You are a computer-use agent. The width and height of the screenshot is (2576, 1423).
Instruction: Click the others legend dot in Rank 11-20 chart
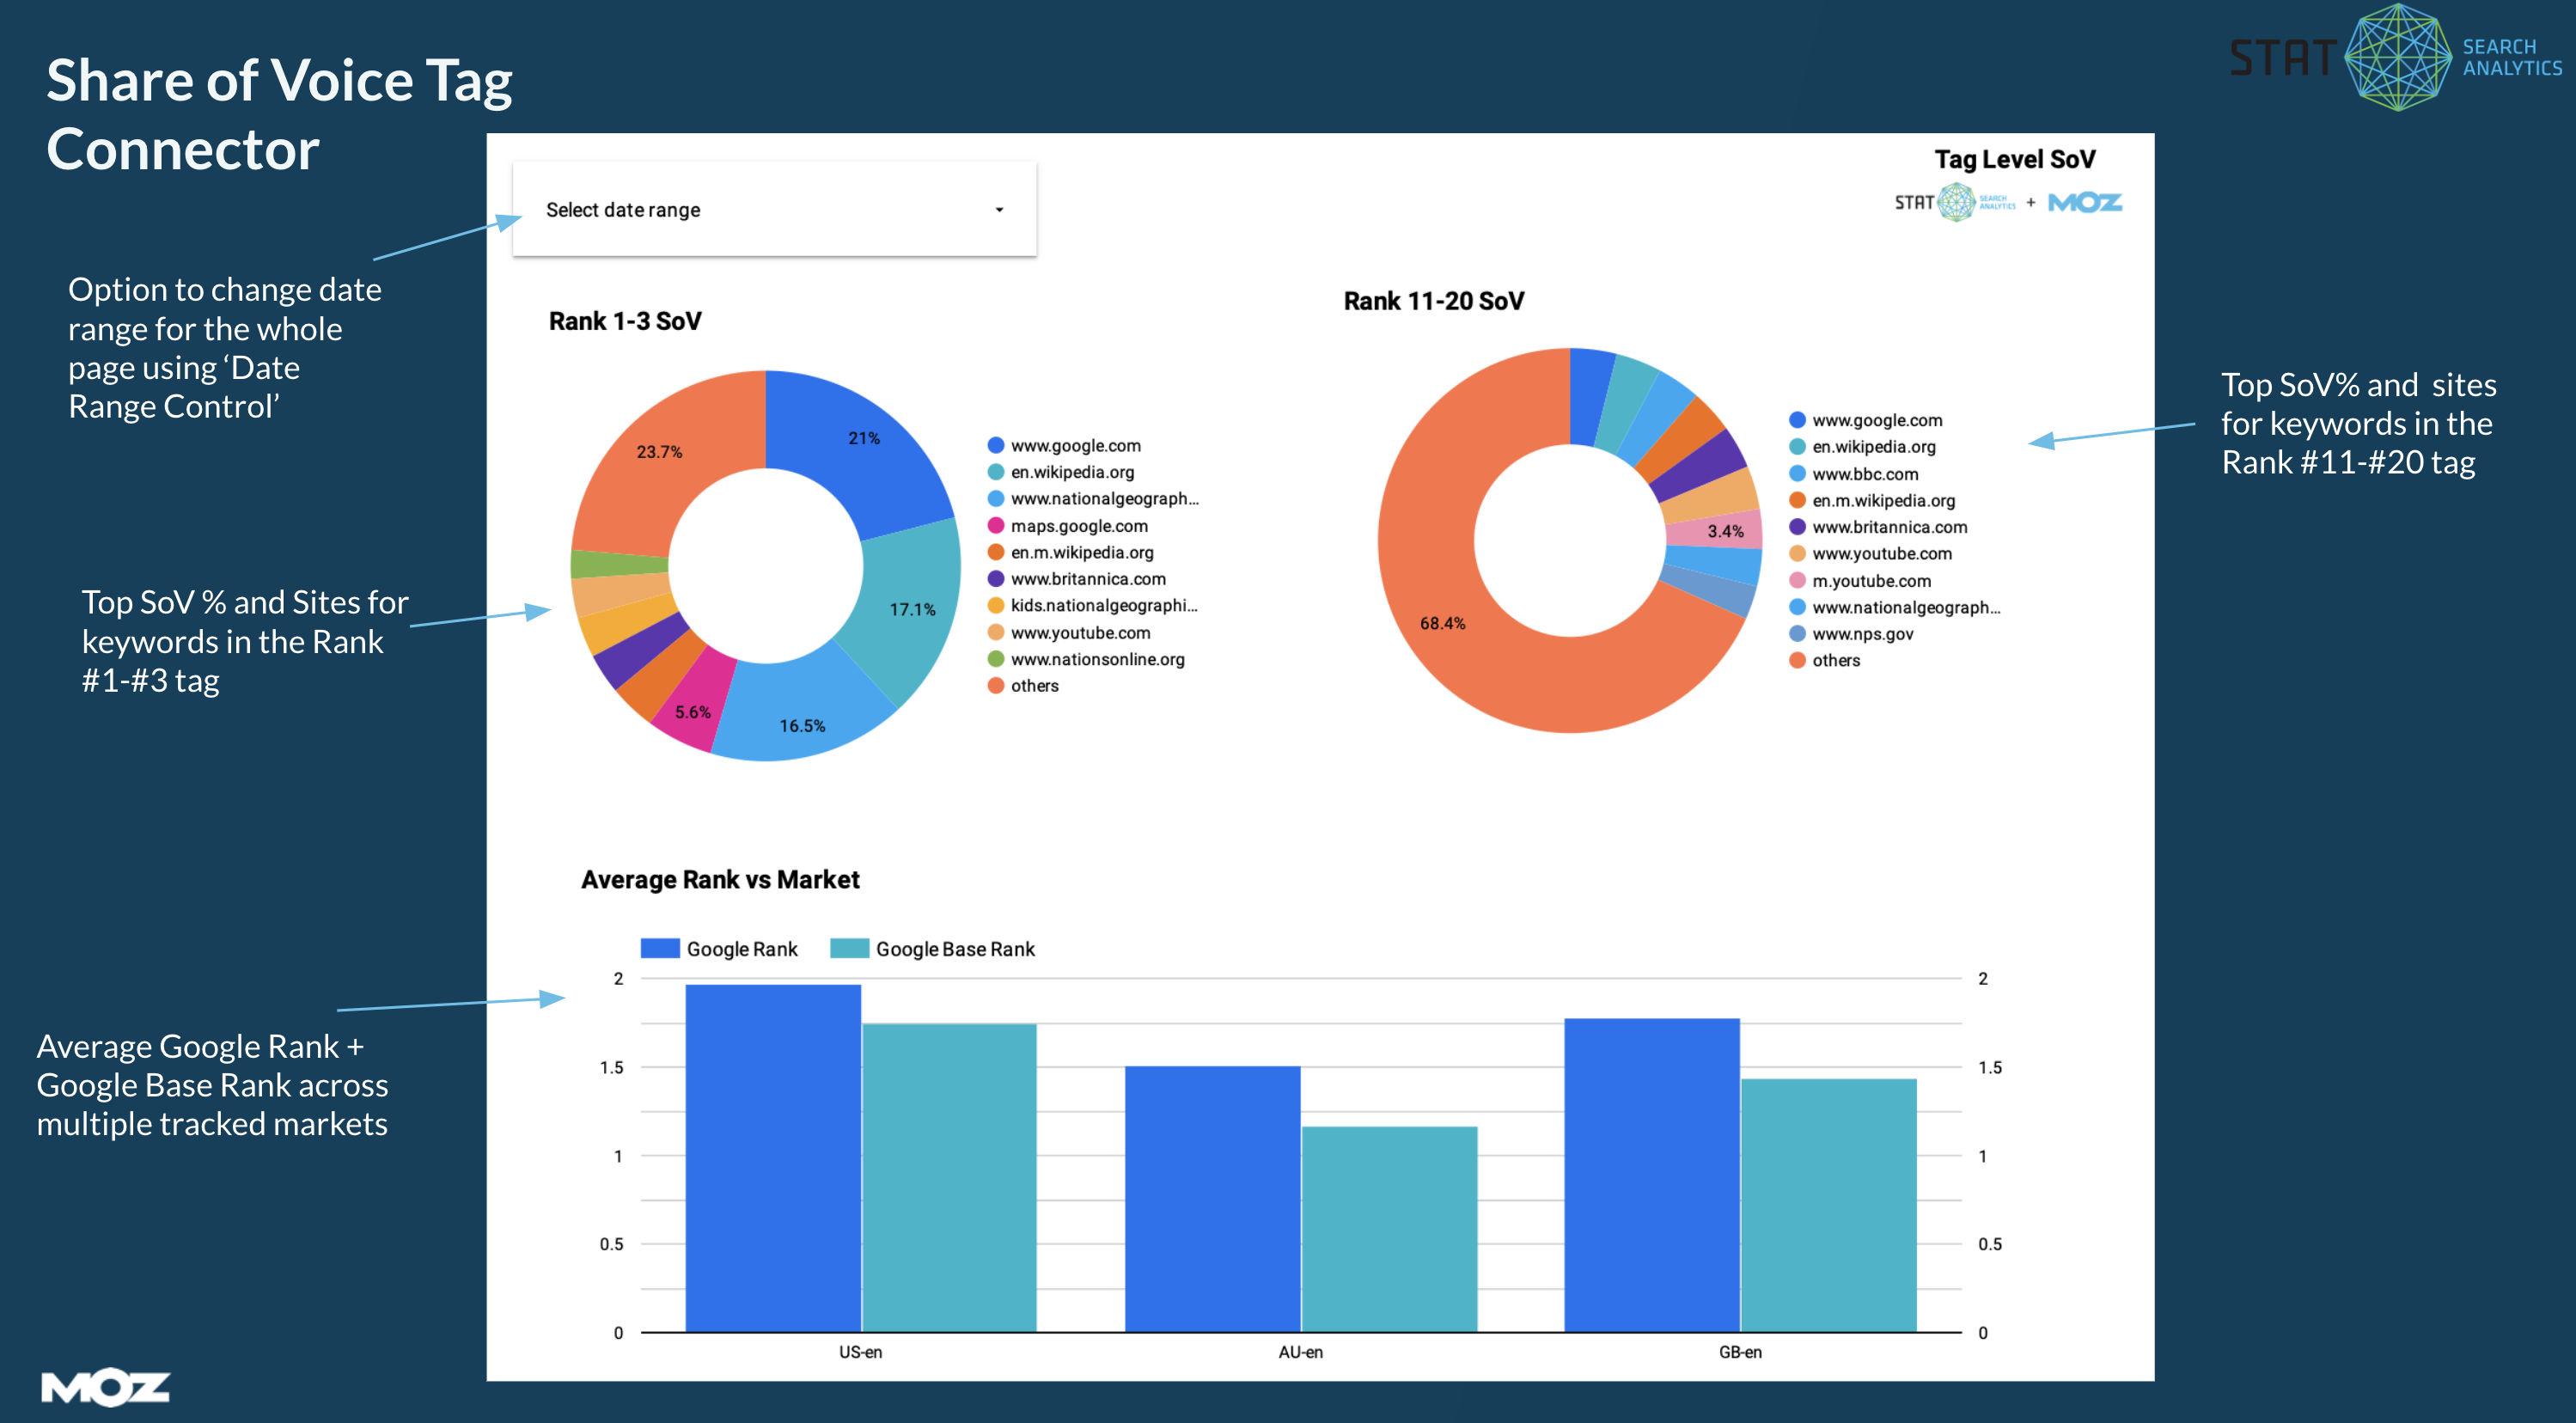[x=1797, y=660]
